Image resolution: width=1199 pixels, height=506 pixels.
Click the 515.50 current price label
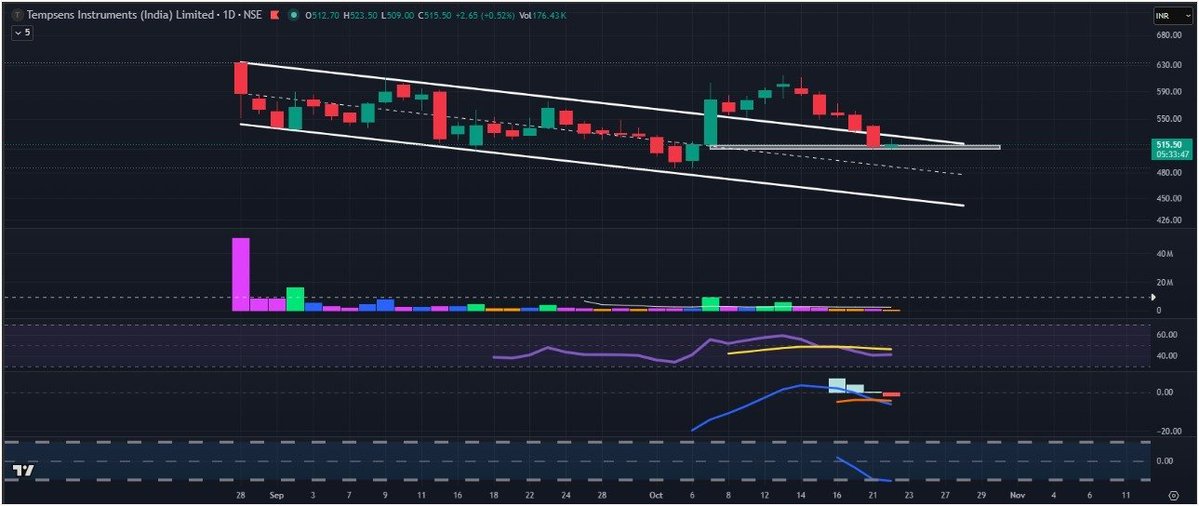click(1171, 143)
